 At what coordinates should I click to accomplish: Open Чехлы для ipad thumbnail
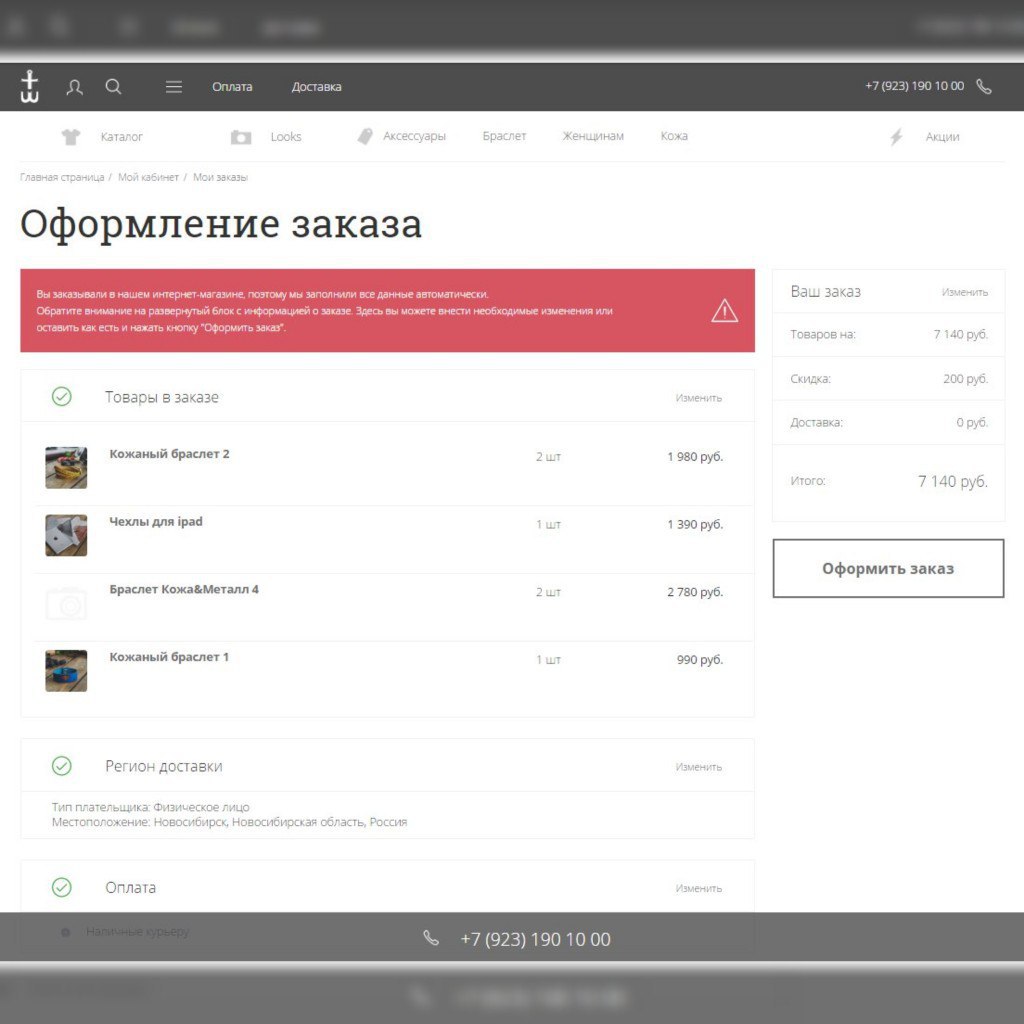[66, 536]
